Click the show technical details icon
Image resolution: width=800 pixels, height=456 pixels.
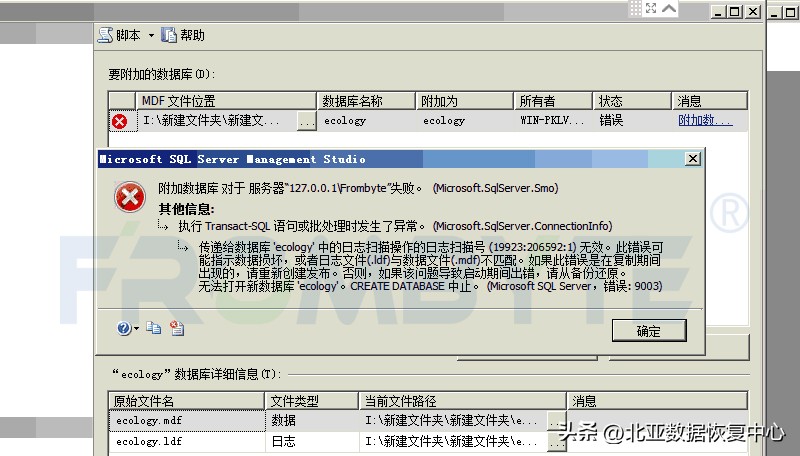coord(177,327)
